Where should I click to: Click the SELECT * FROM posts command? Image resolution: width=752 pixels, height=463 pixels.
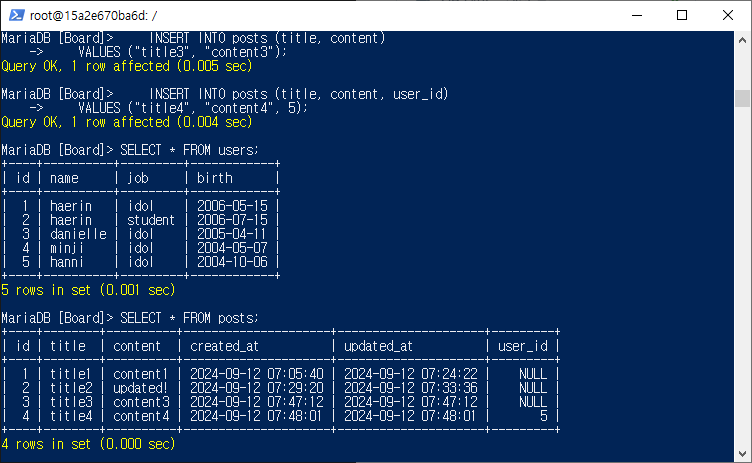tap(189, 318)
